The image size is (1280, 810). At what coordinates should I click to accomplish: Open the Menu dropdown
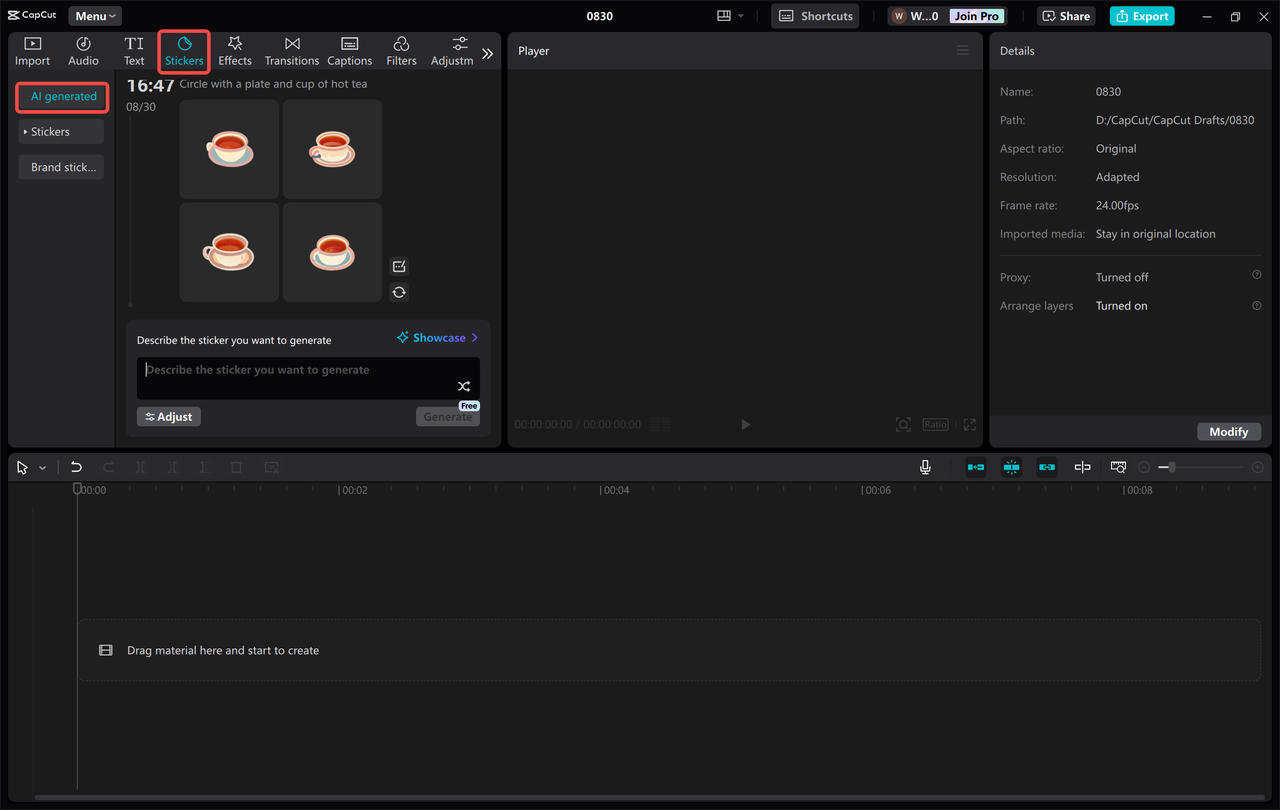point(94,15)
